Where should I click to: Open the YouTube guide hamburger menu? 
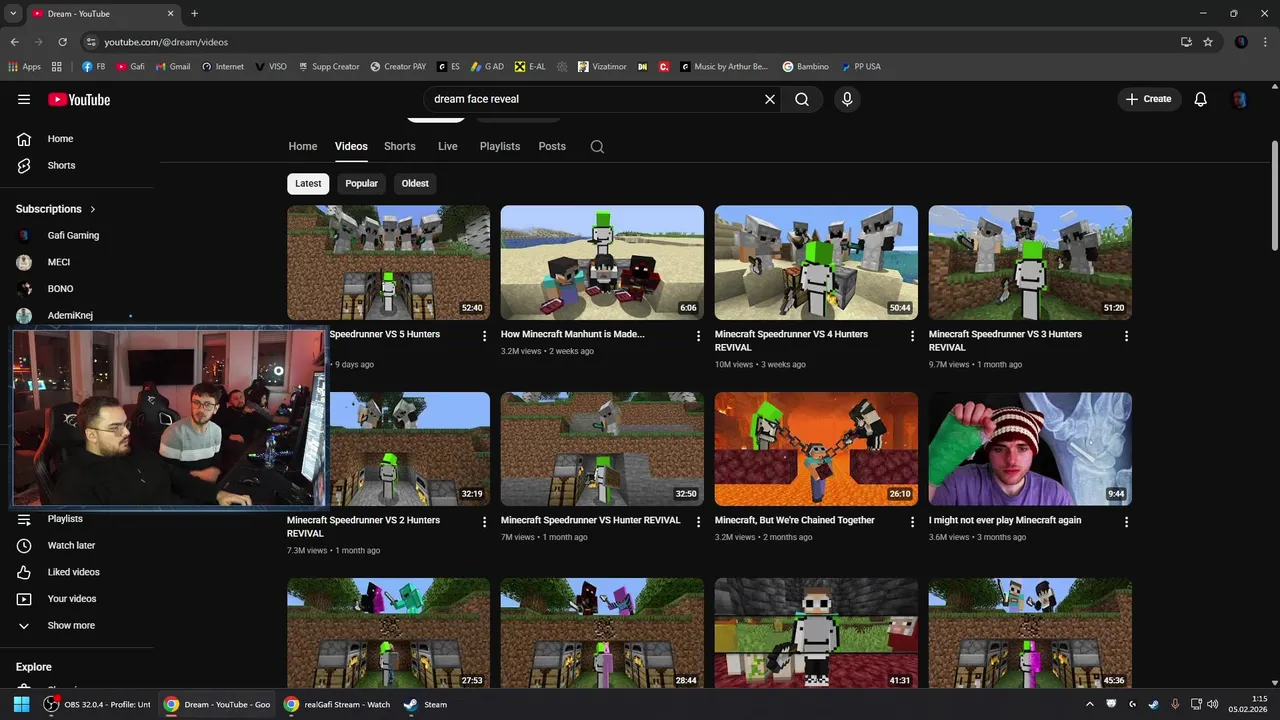[24, 99]
